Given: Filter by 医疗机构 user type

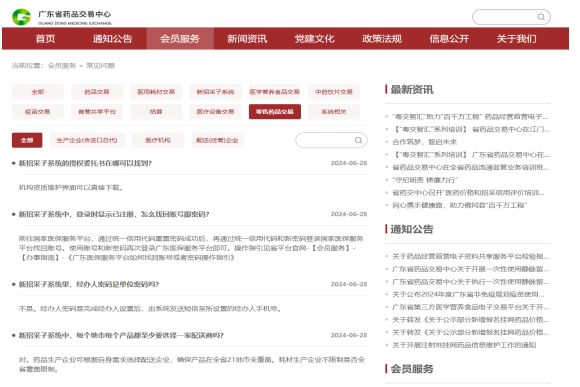Looking at the screenshot, I should [x=158, y=140].
